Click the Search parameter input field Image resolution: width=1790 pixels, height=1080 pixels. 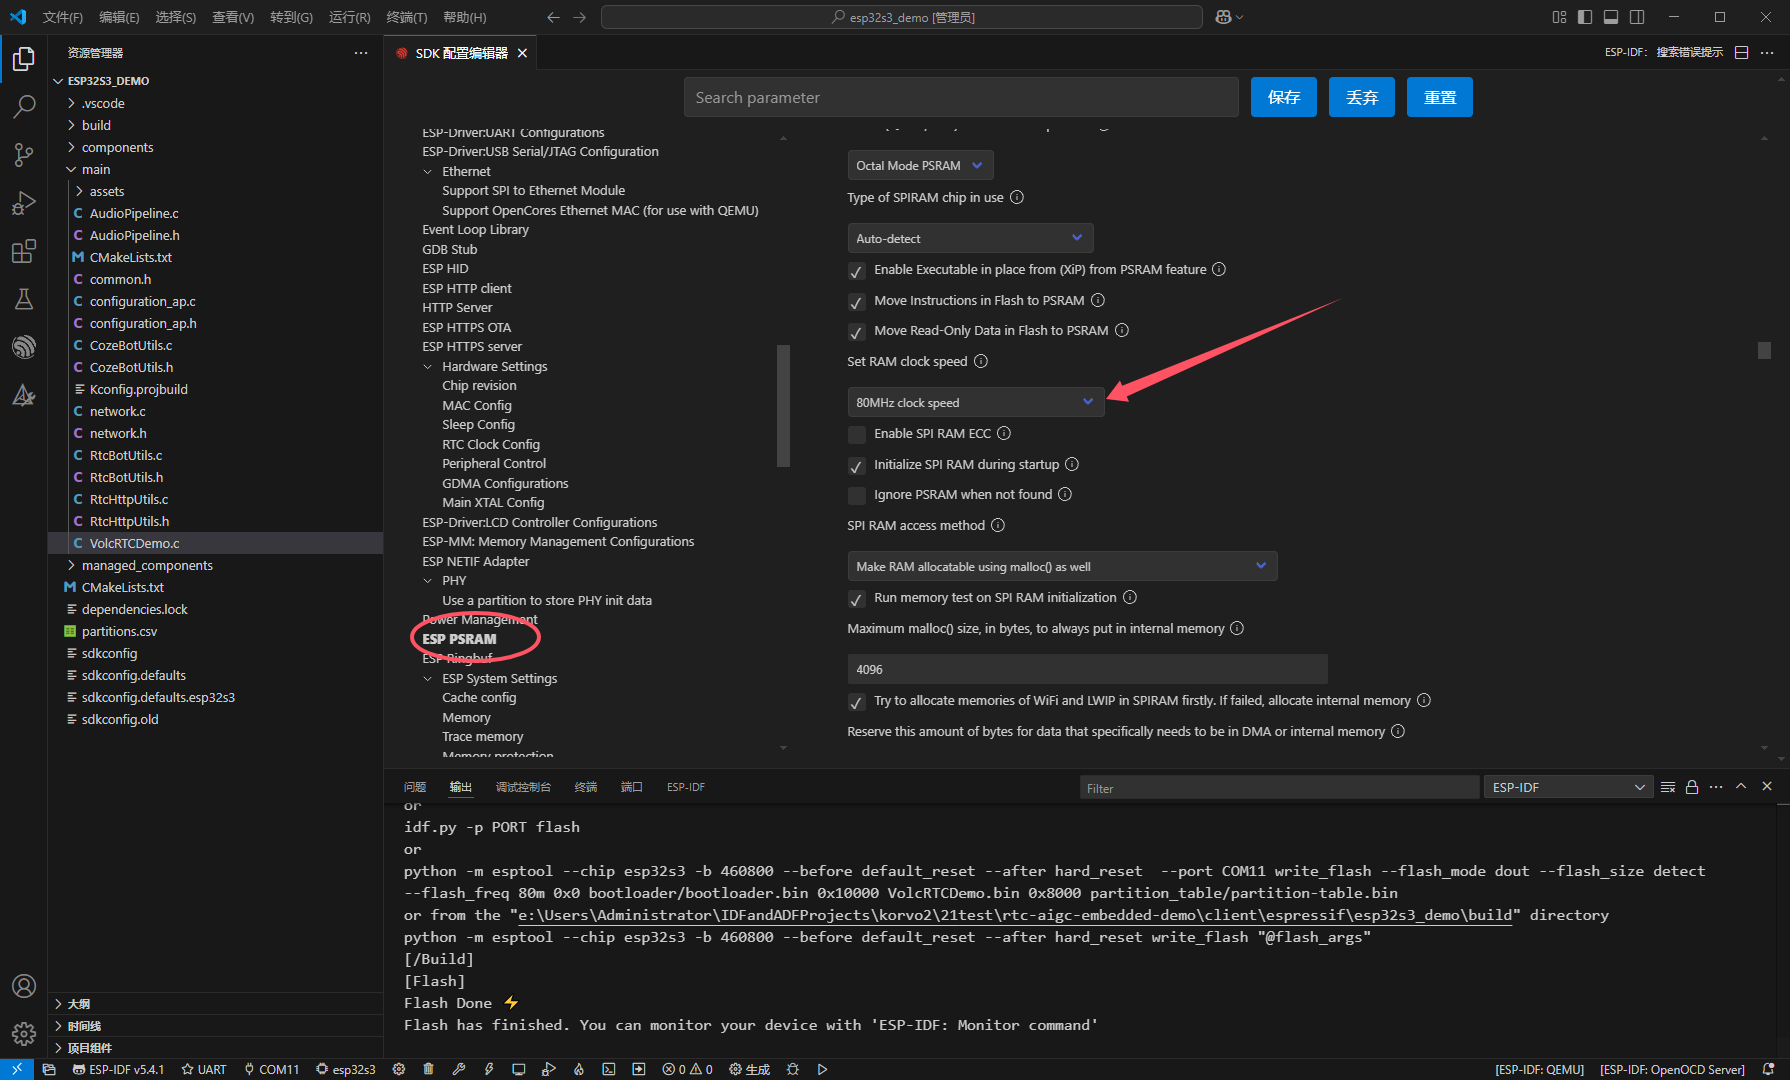pyautogui.click(x=960, y=97)
